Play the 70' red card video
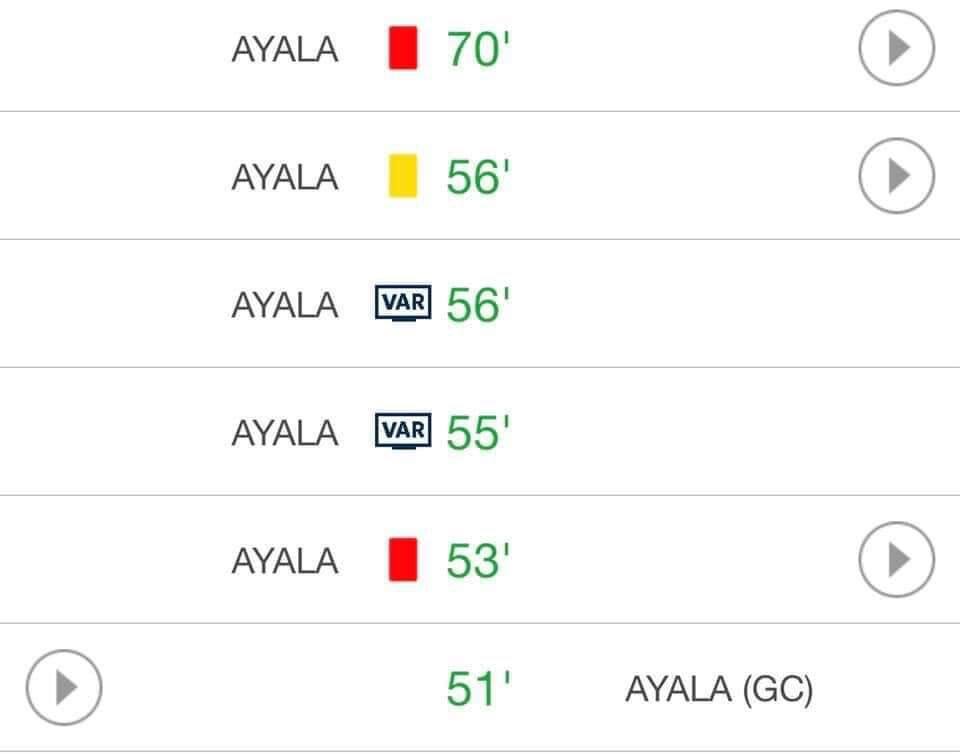960x754 pixels. point(896,48)
